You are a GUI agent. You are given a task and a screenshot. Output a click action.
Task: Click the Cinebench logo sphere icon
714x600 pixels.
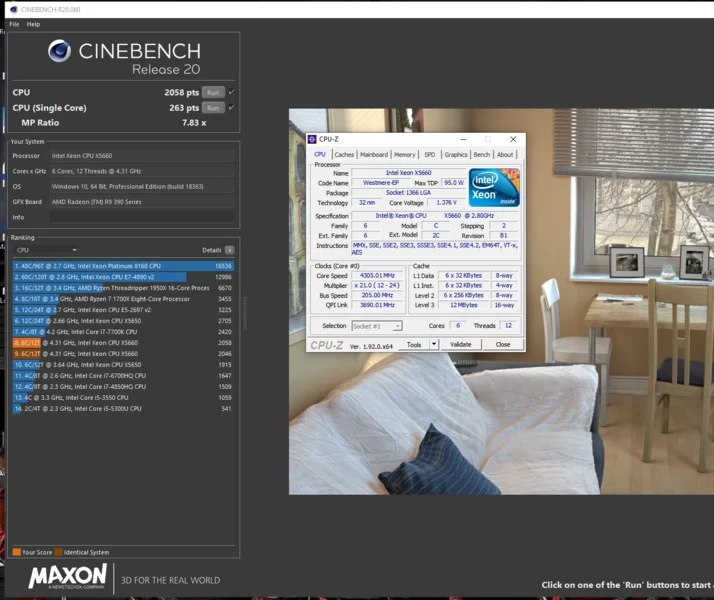60,51
